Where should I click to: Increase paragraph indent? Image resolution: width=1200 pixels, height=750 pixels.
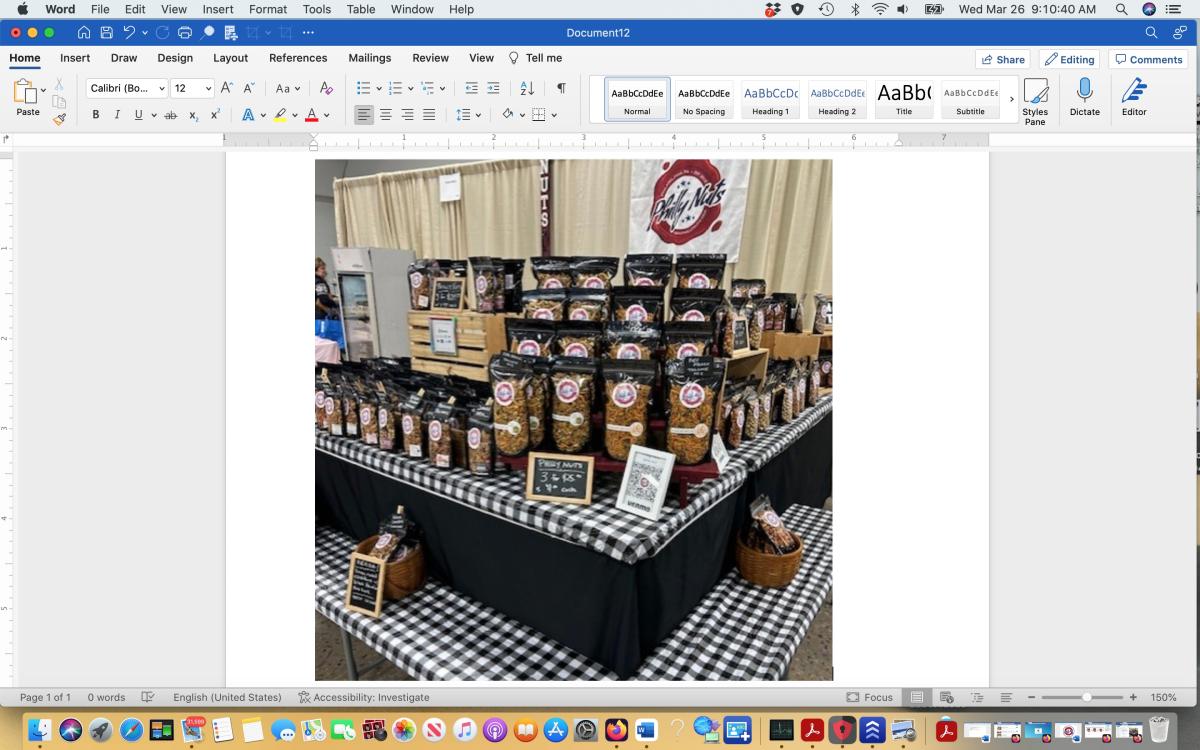(x=493, y=88)
